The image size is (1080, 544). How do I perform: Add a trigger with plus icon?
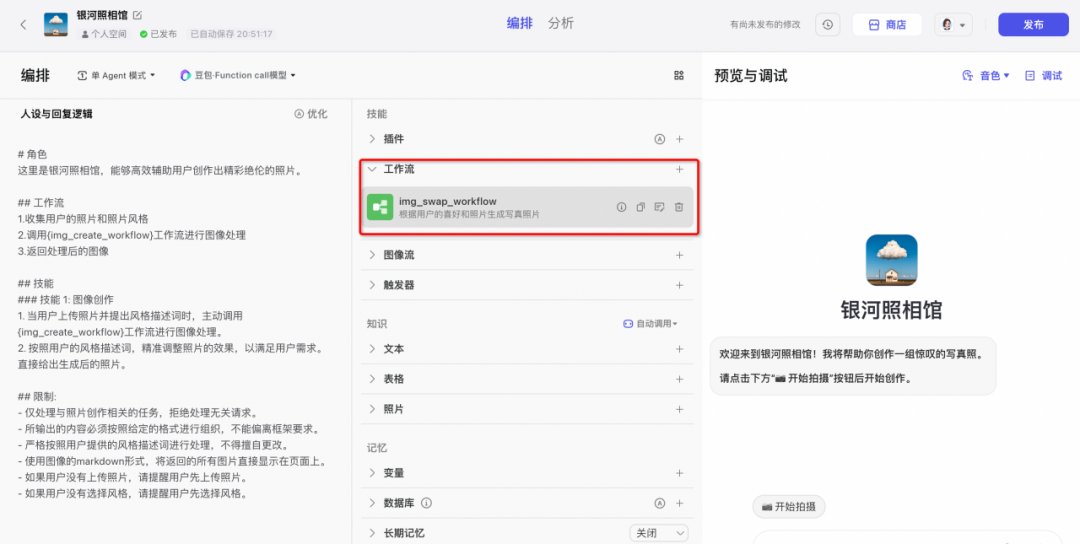pos(679,285)
